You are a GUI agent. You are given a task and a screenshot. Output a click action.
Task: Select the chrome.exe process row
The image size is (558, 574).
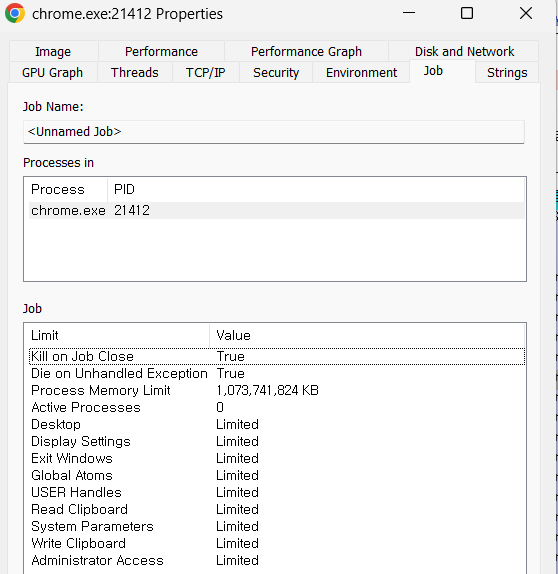coord(276,210)
